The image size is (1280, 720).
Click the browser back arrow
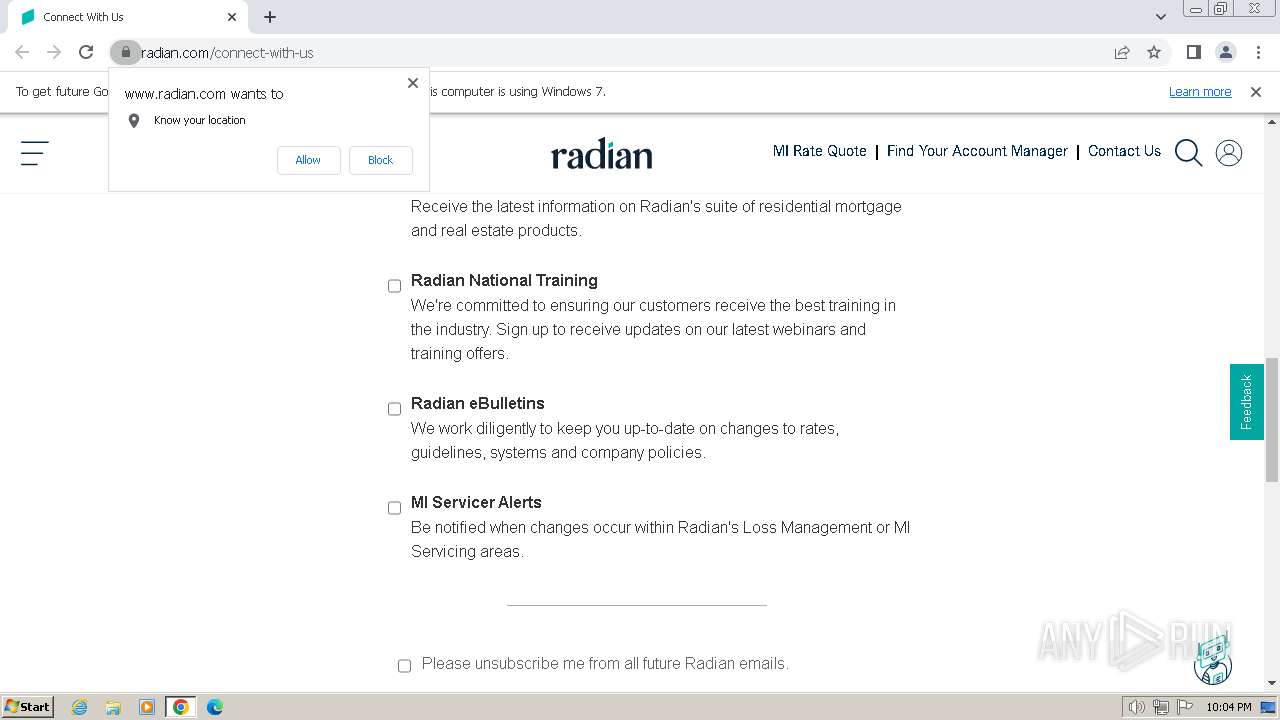pyautogui.click(x=22, y=52)
